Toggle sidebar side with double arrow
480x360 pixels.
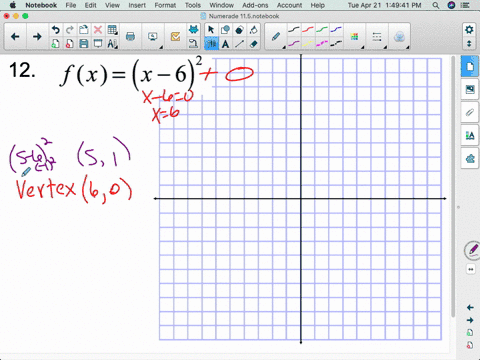click(x=471, y=269)
